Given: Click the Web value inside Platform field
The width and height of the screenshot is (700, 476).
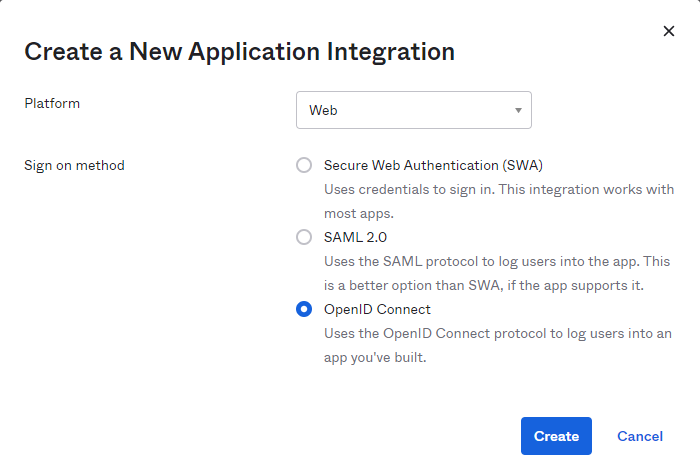Looking at the screenshot, I should tap(323, 110).
